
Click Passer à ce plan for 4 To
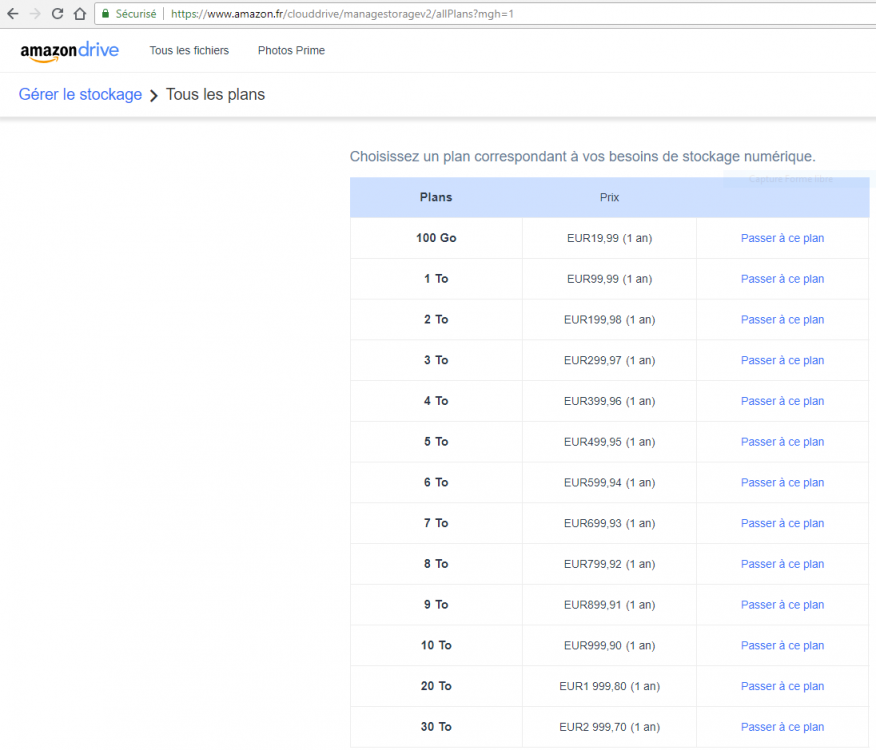coord(782,401)
